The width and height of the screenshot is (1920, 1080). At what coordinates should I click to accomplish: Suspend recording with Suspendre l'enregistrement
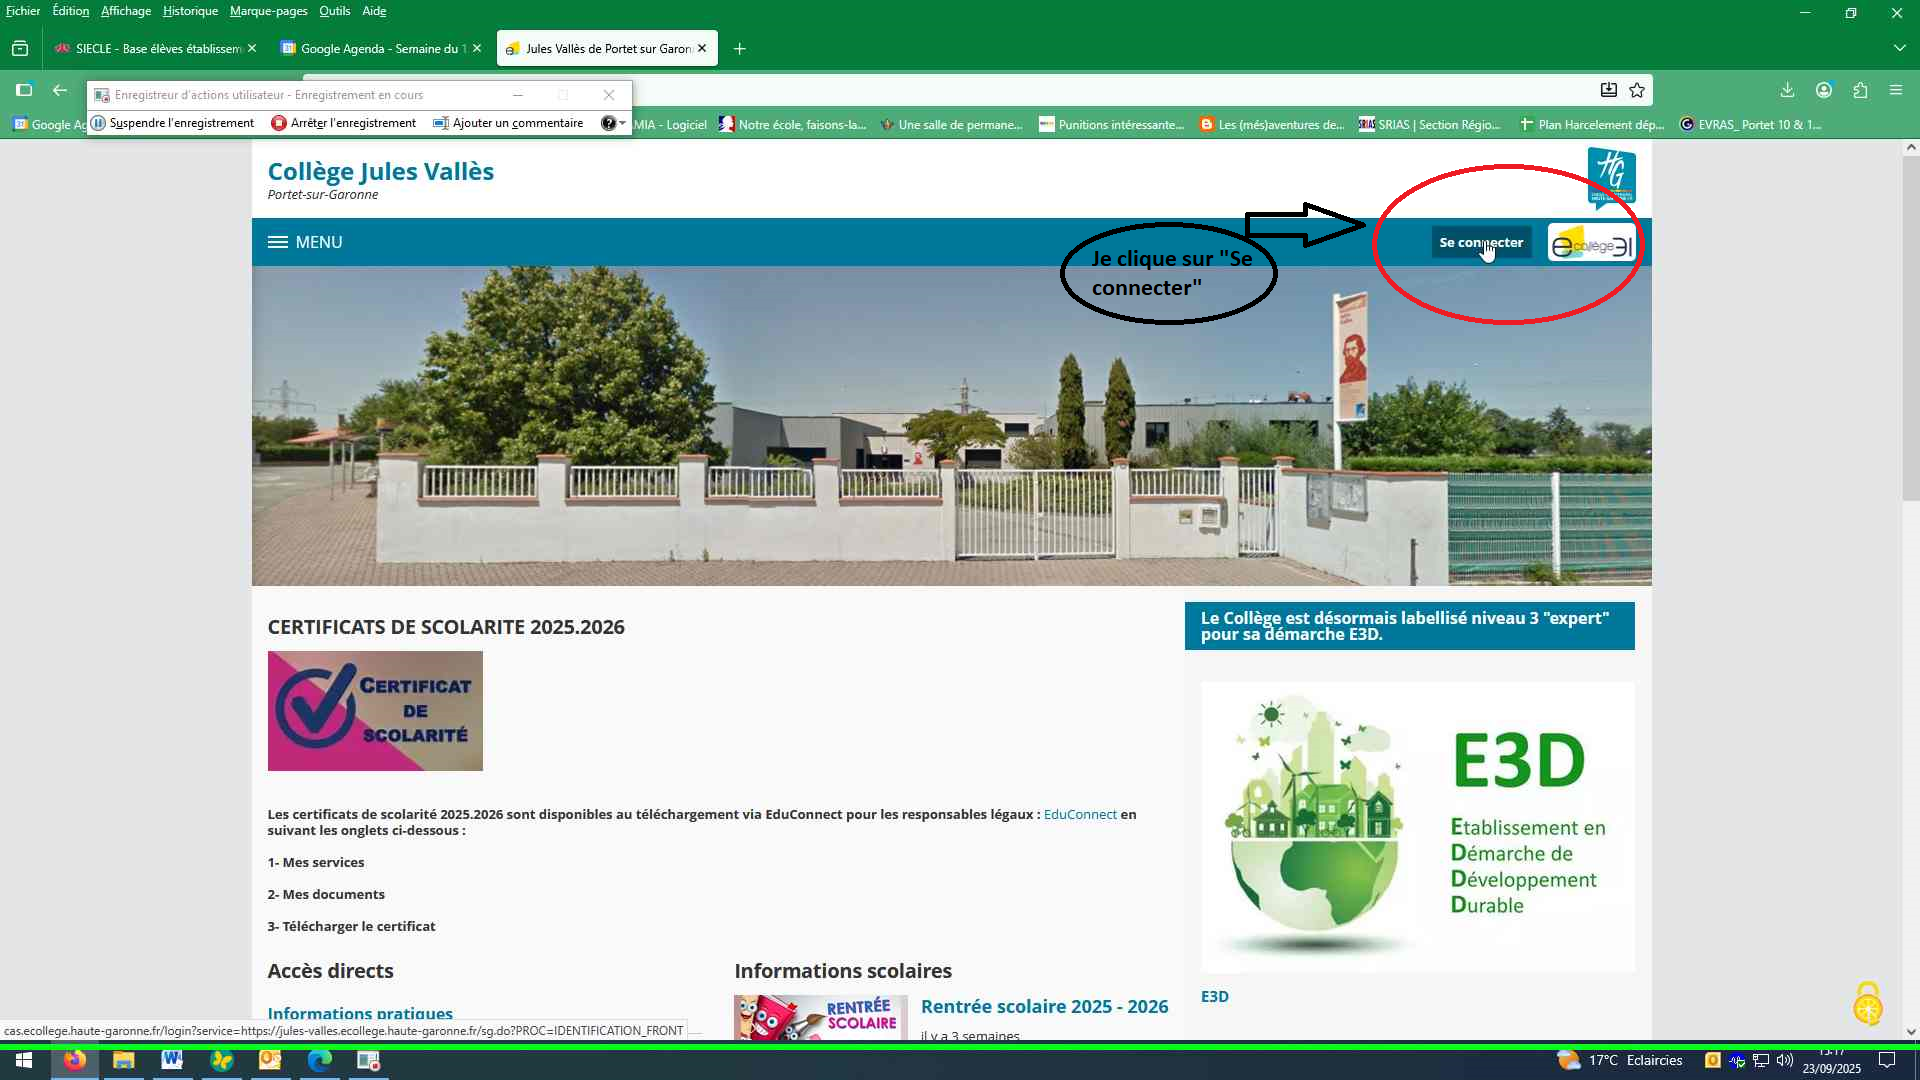172,123
